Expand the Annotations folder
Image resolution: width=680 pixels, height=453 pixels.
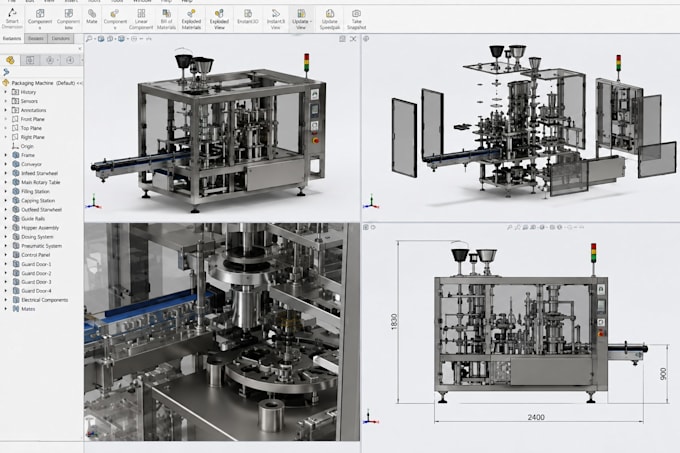pos(6,110)
